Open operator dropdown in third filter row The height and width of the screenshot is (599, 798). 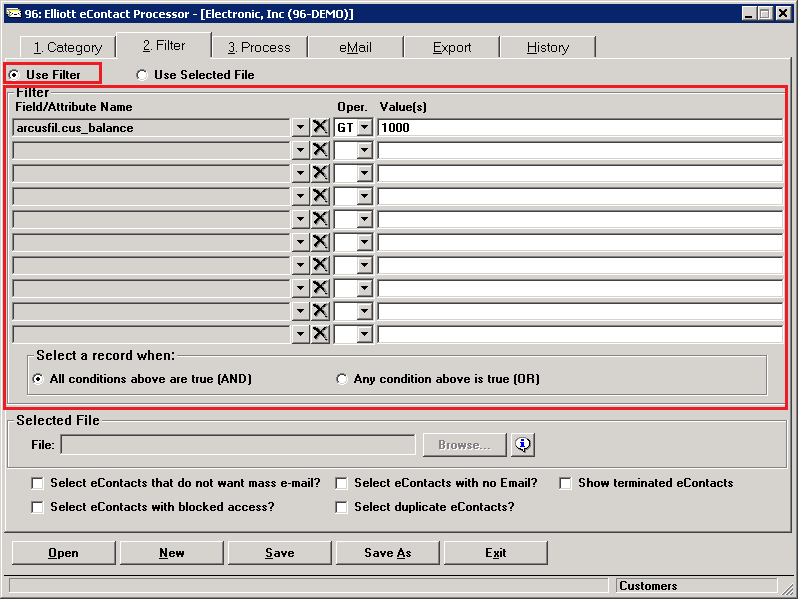point(365,173)
